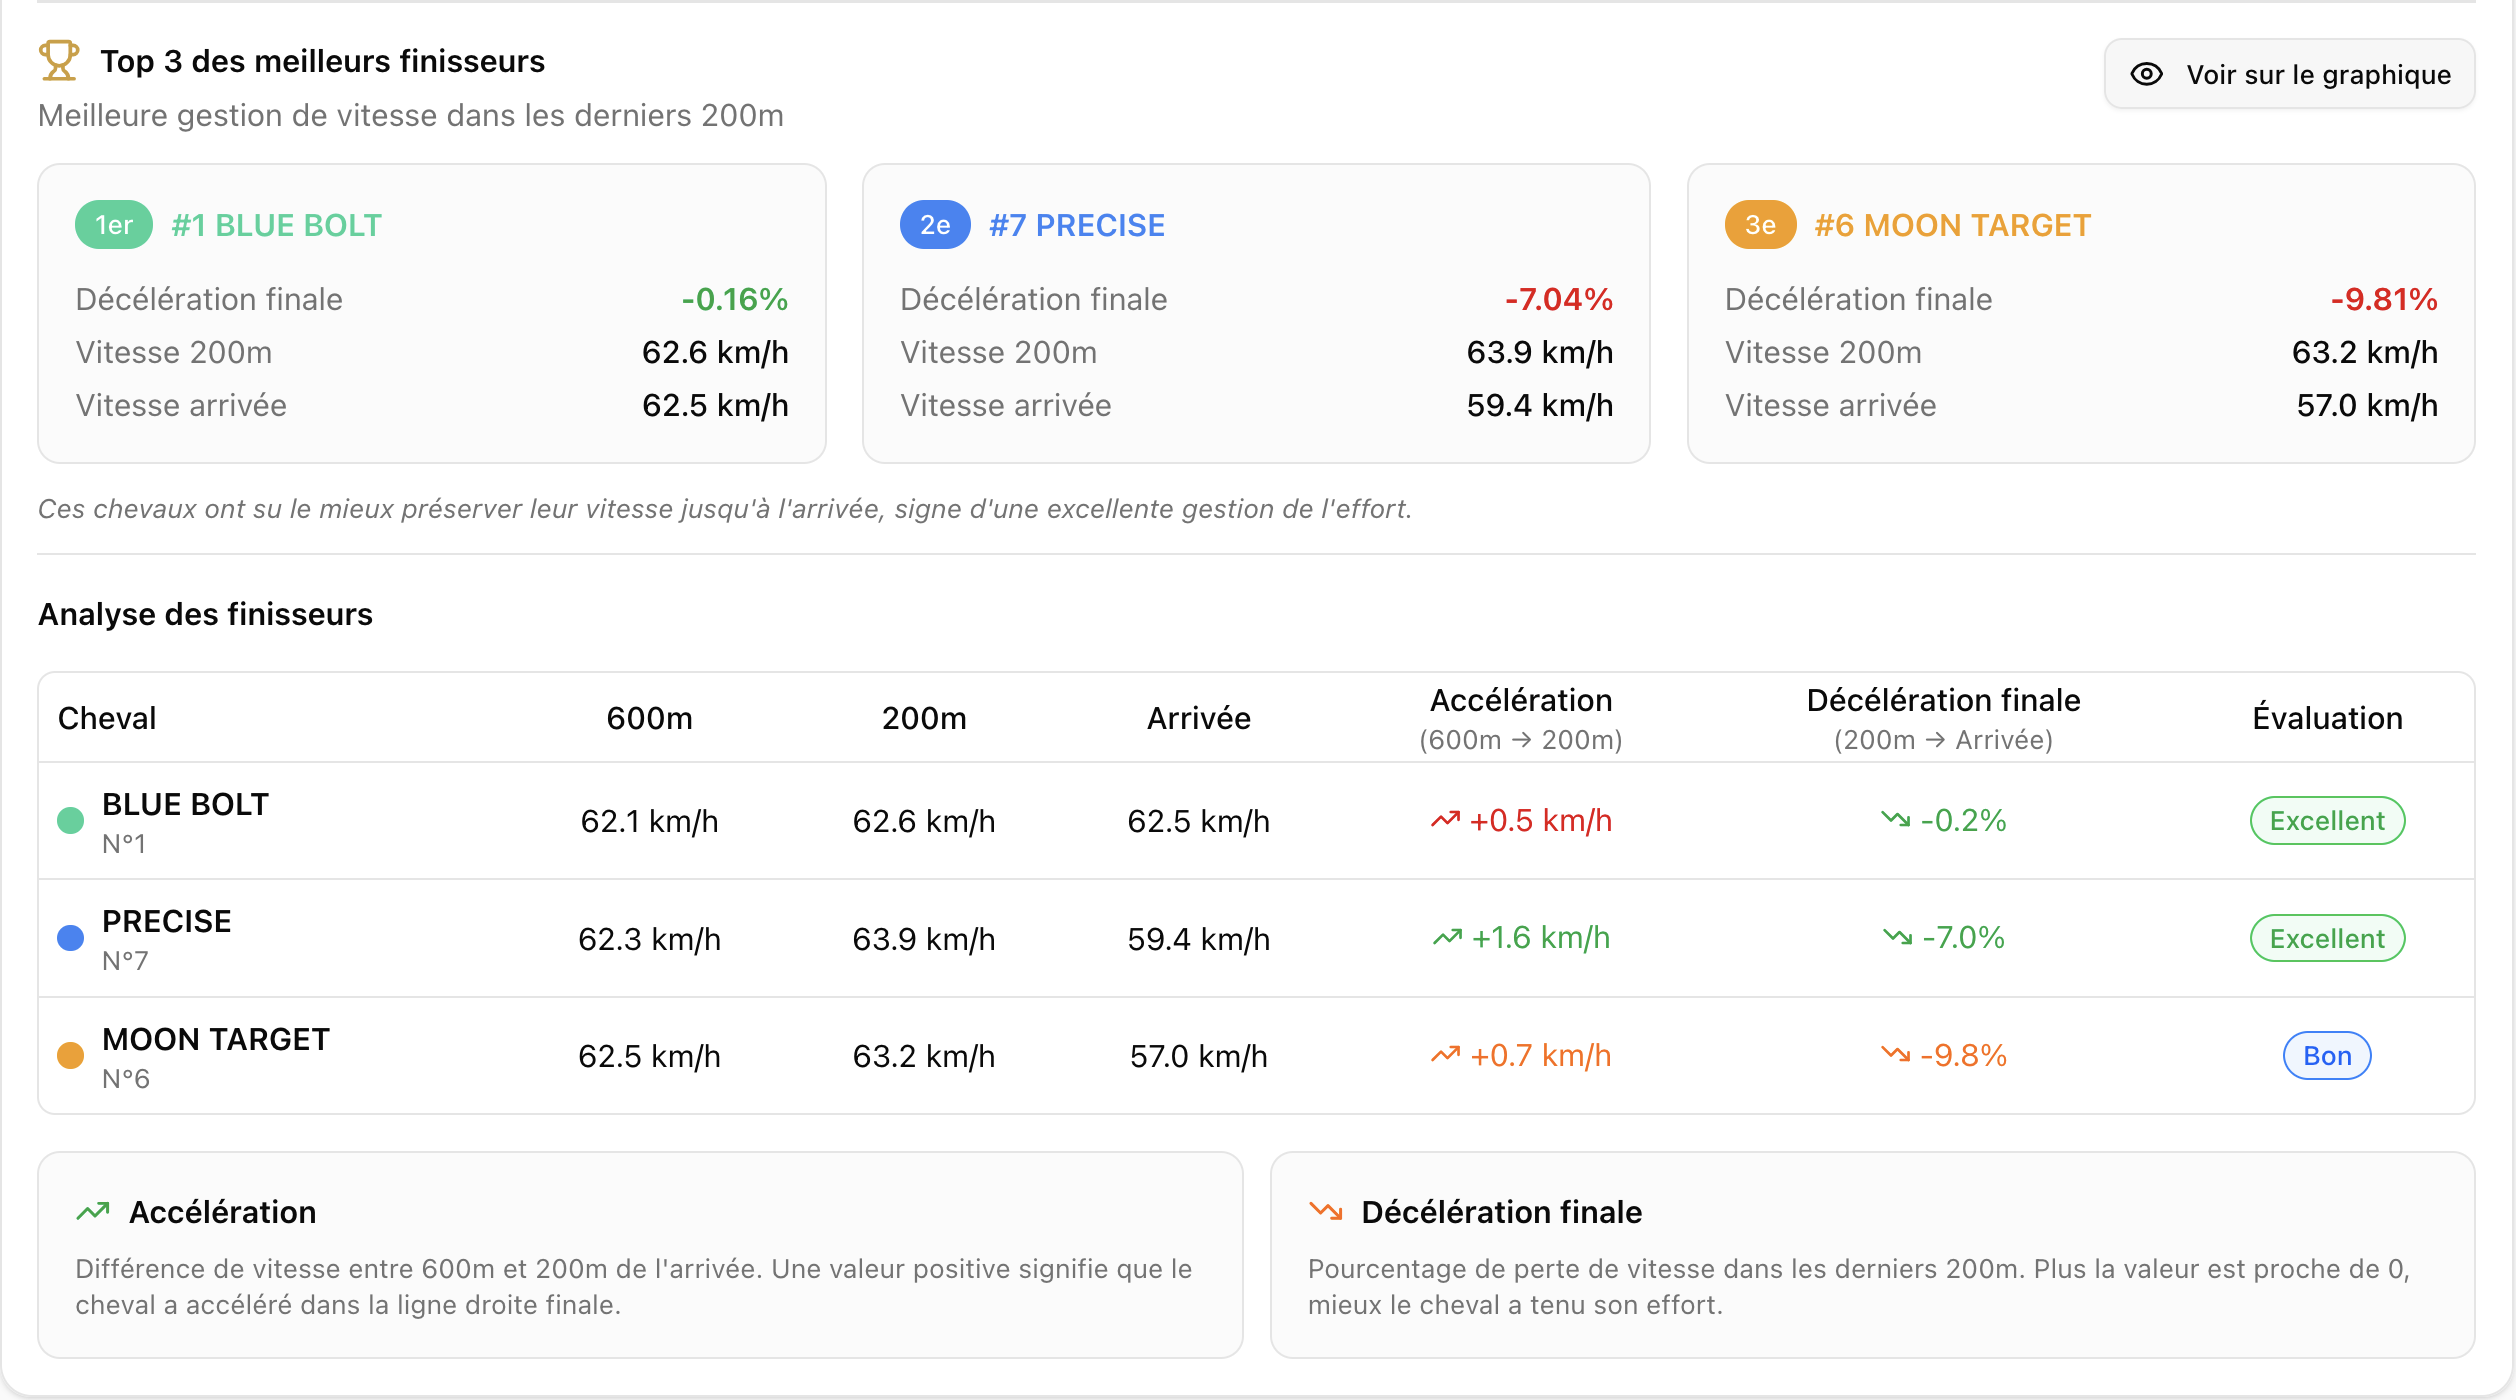Click the "Voir sur le graphique" button
The width and height of the screenshot is (2516, 1400).
coord(2289,74)
